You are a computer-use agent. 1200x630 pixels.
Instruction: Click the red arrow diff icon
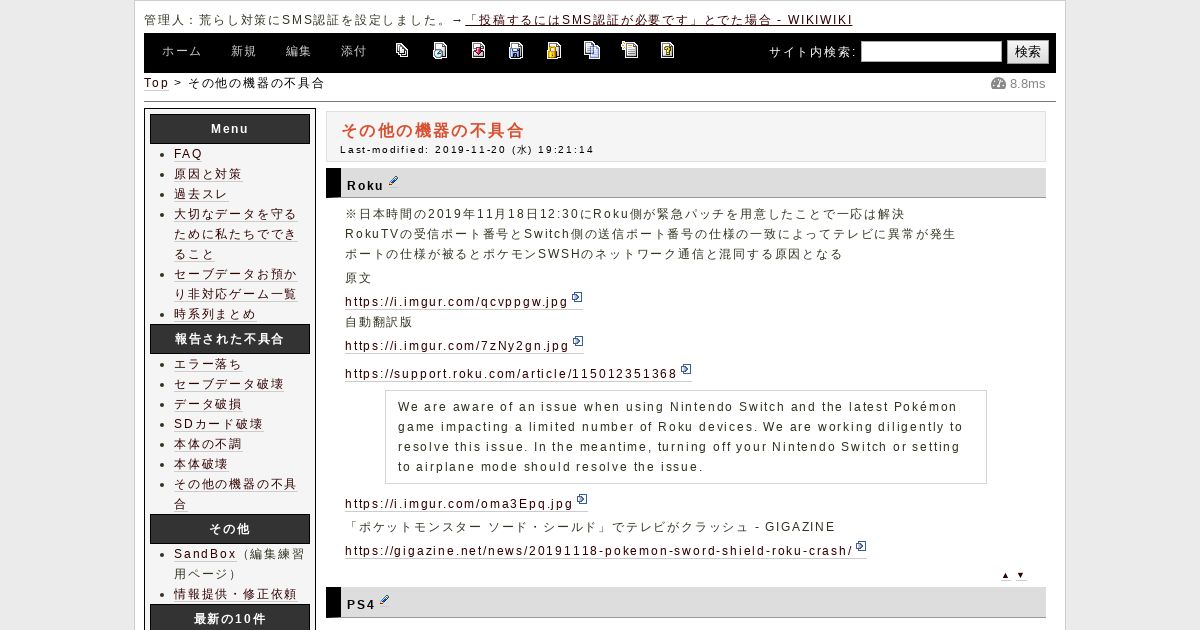click(478, 50)
